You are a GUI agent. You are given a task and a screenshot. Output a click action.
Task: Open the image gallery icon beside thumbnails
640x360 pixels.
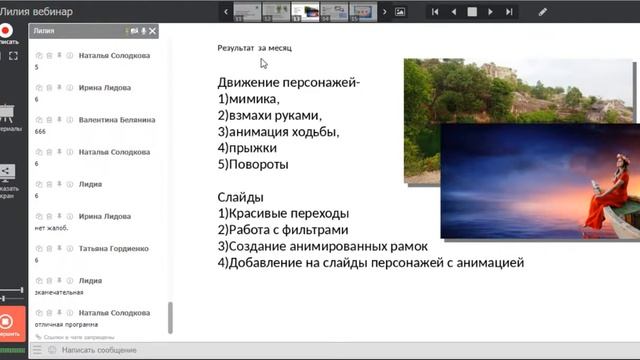click(400, 12)
